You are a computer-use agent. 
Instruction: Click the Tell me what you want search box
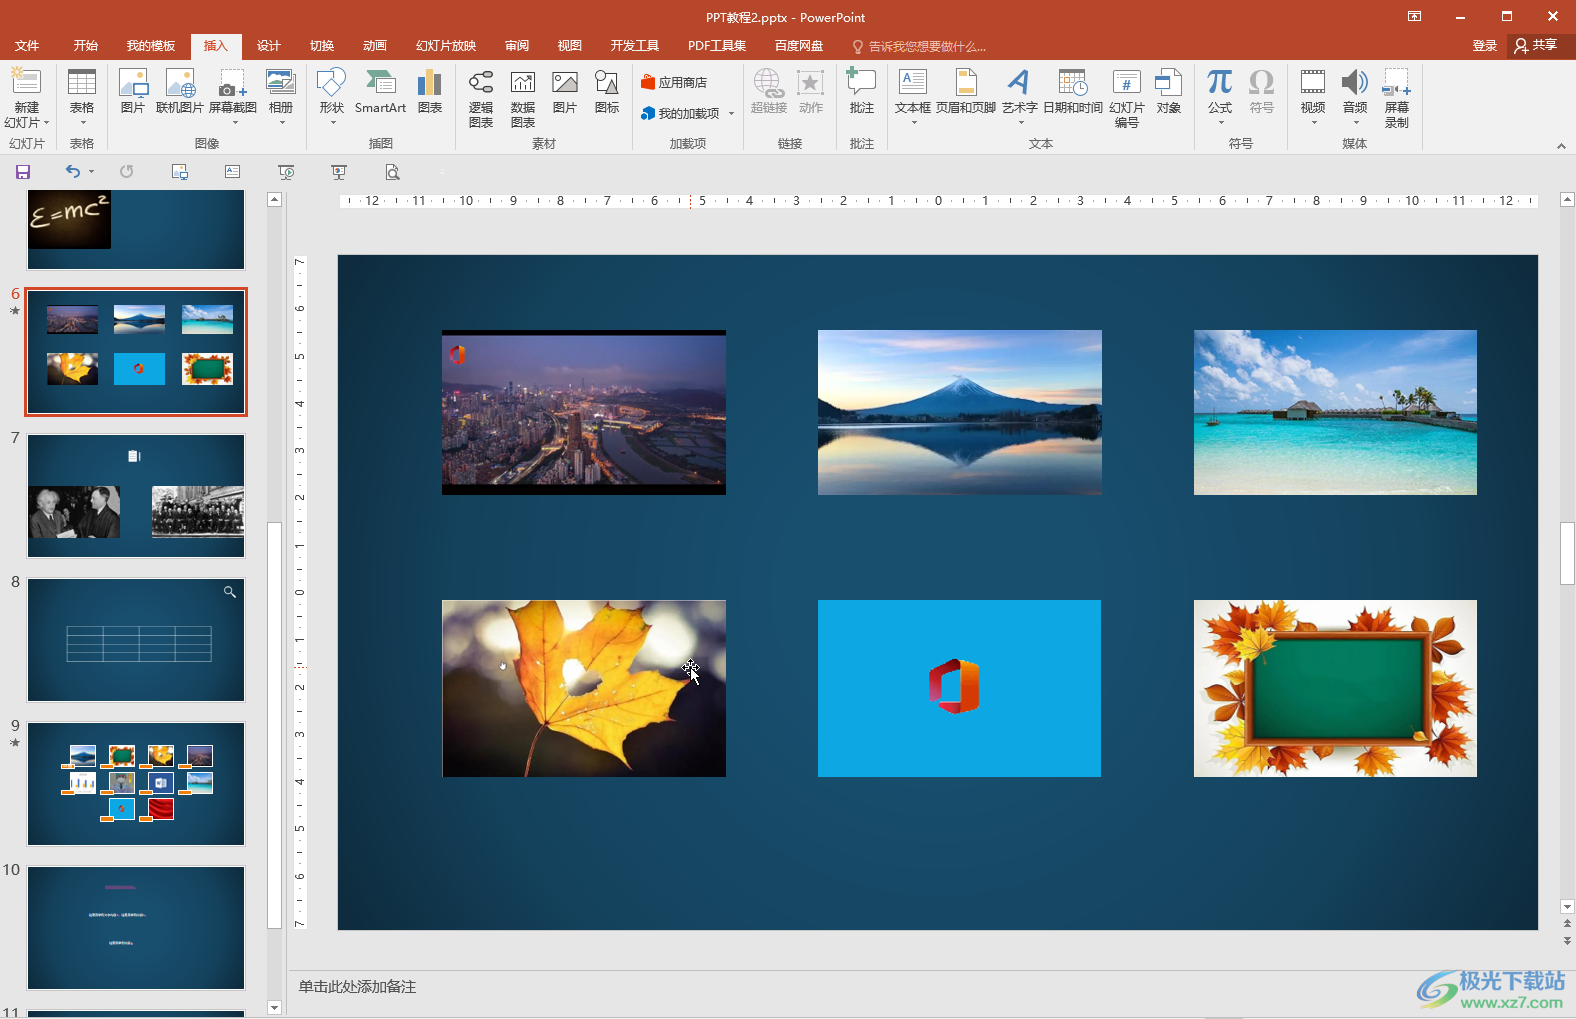coord(919,46)
